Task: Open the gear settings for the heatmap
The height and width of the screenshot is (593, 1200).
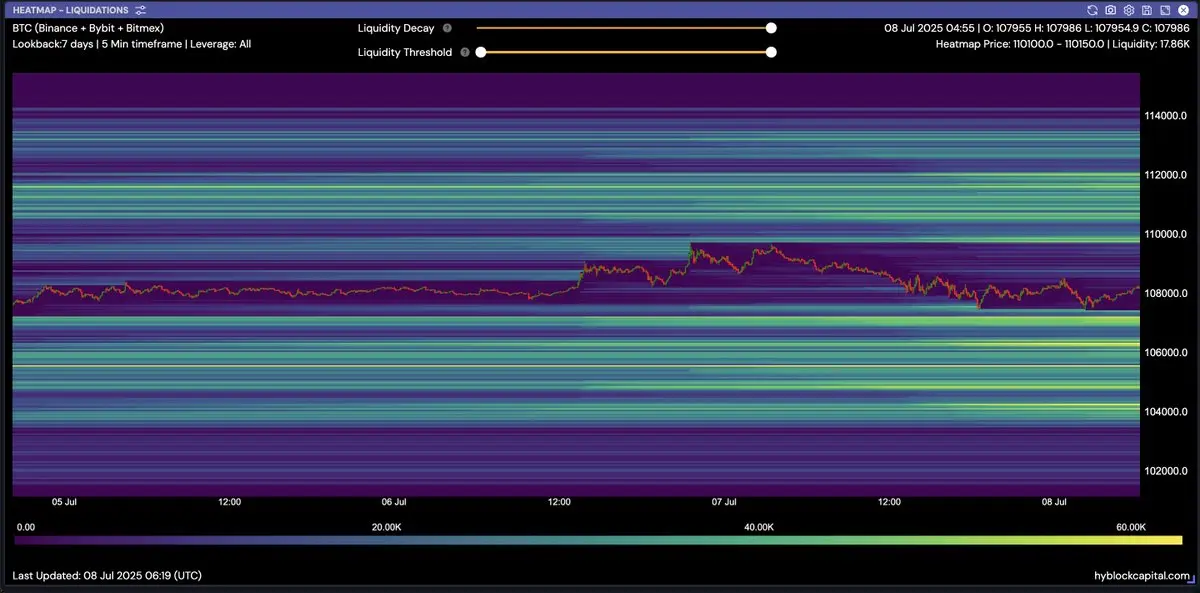Action: pos(1128,10)
